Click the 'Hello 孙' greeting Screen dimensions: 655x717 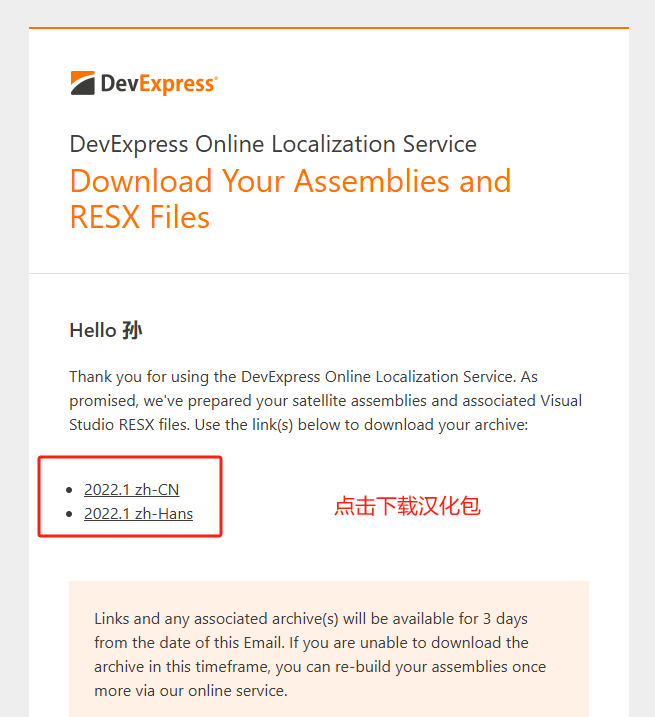(106, 330)
